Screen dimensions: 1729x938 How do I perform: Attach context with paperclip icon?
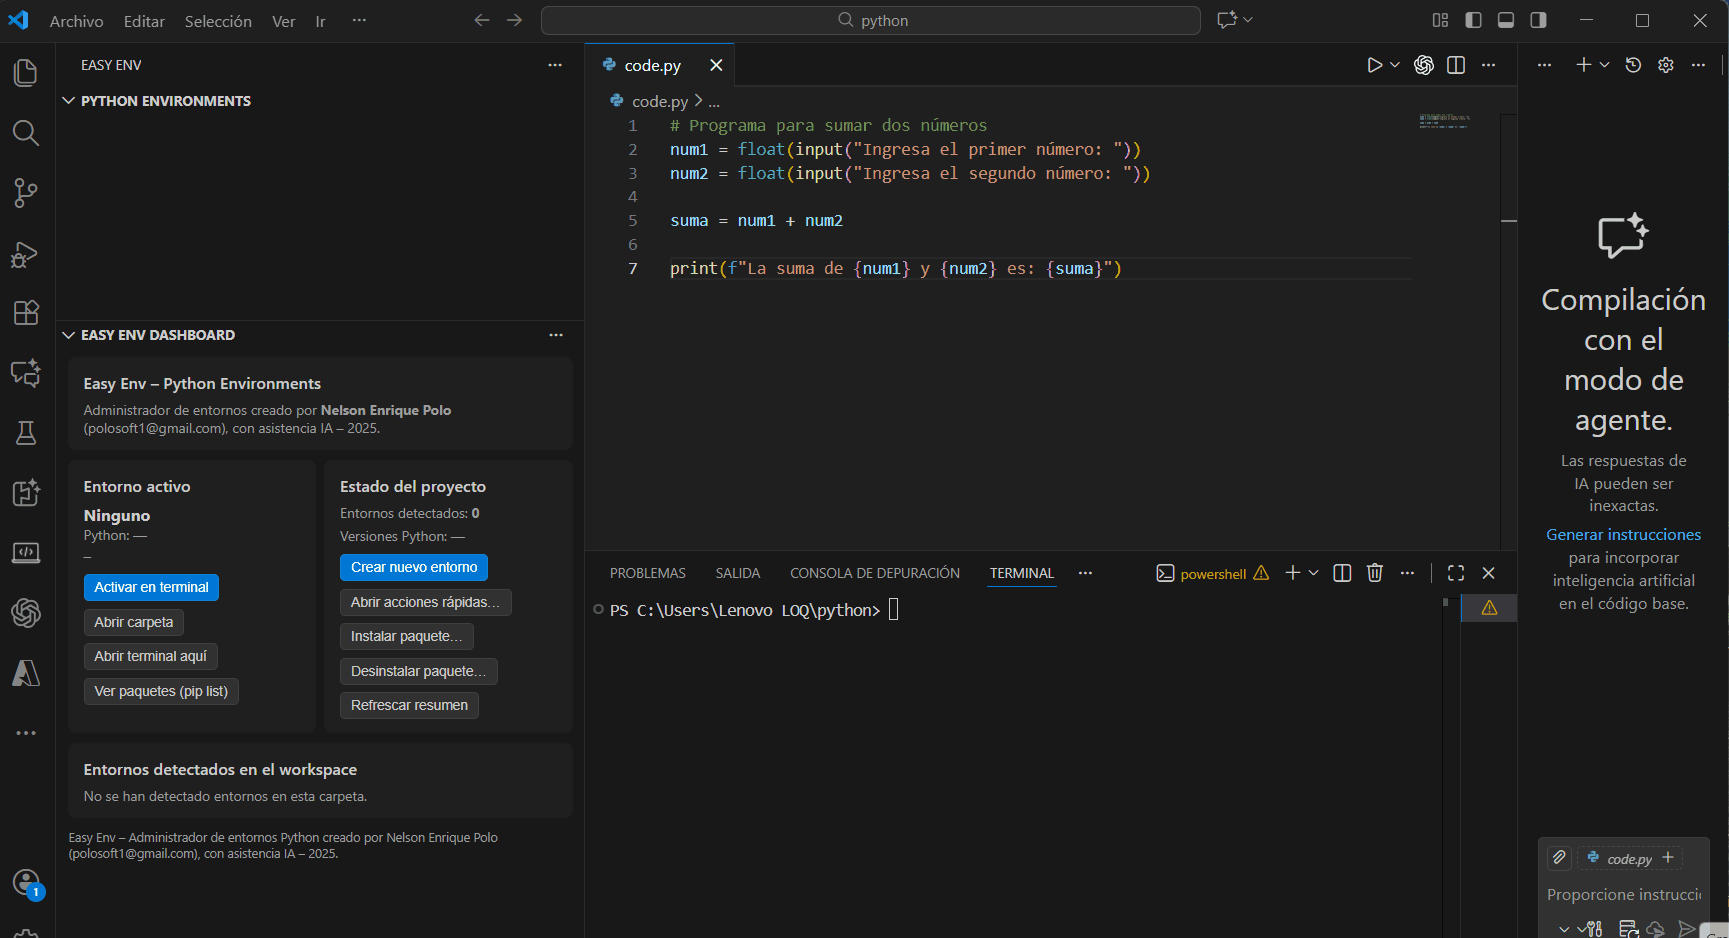[x=1559, y=857]
